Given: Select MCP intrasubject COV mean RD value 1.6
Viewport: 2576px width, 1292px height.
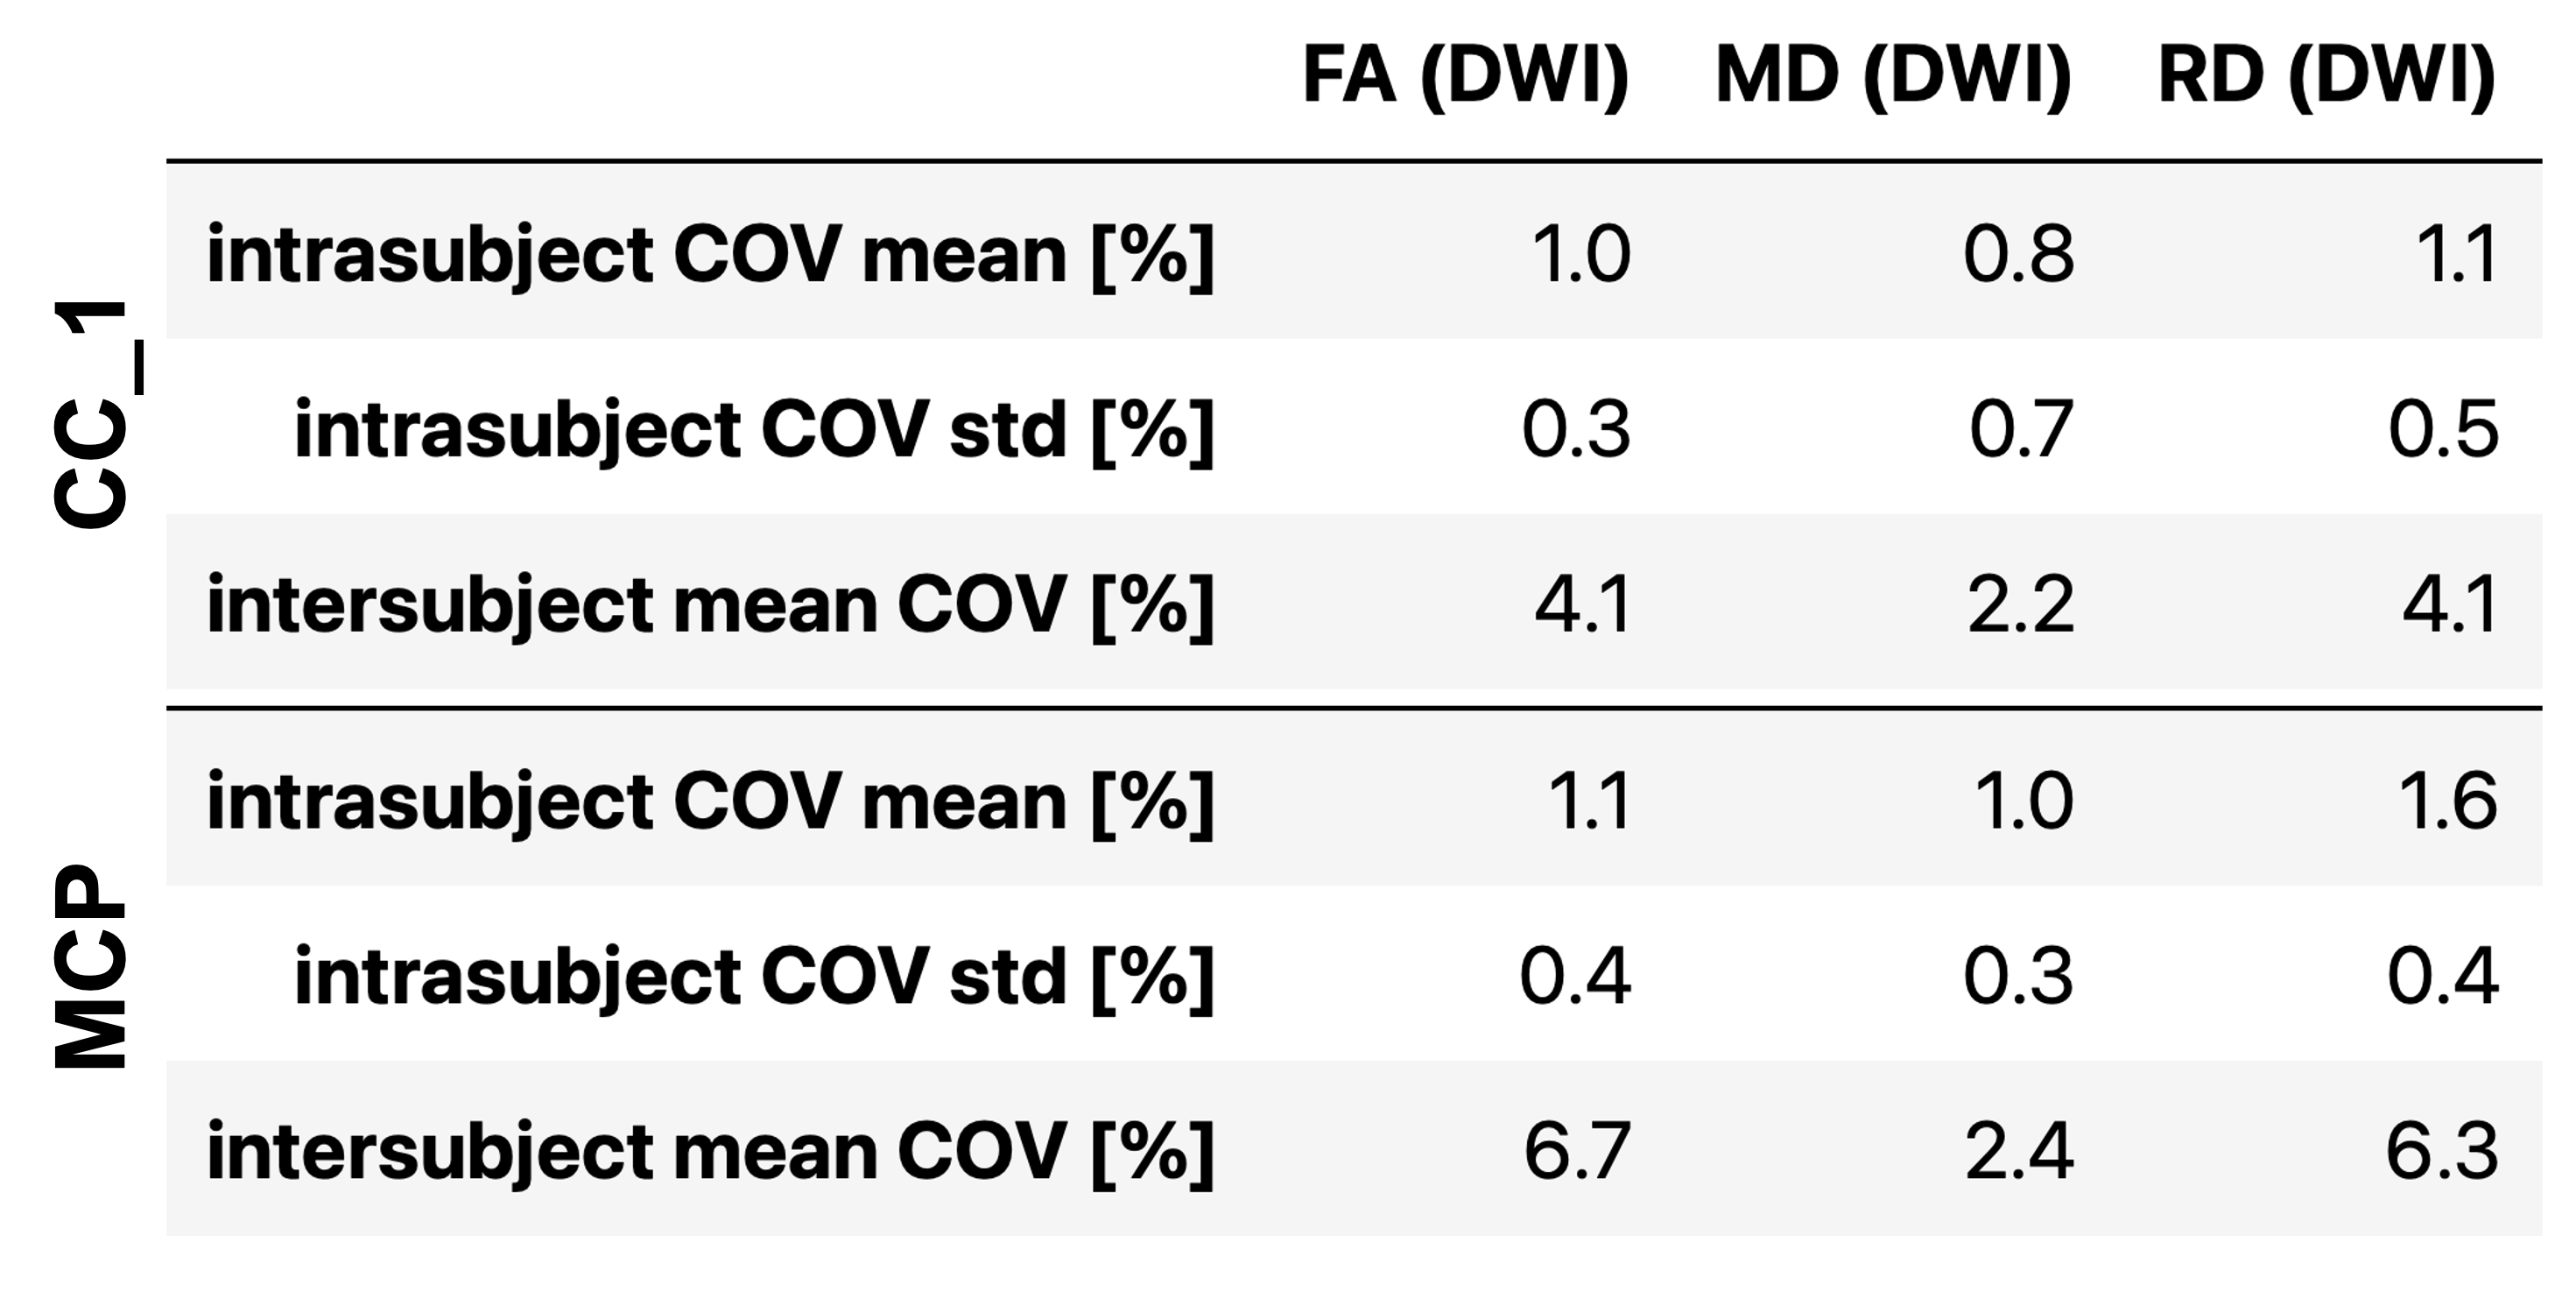Looking at the screenshot, I should click(2447, 802).
